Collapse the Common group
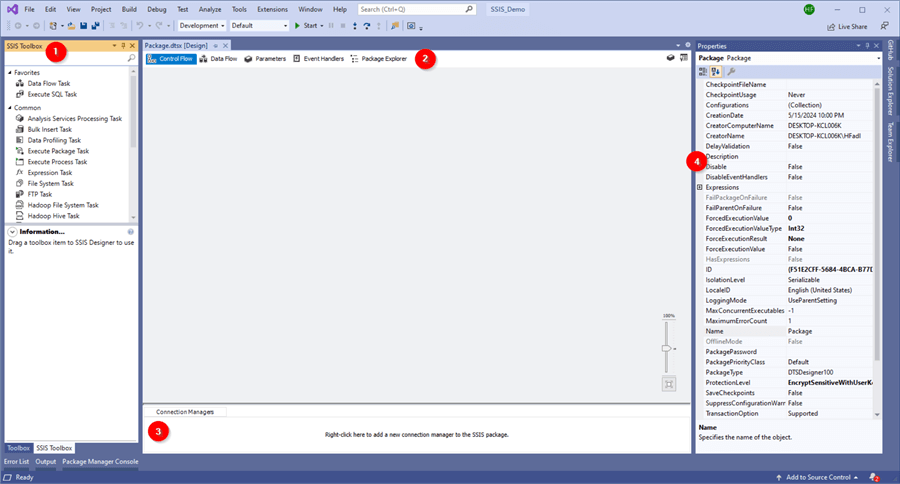 click(x=10, y=108)
